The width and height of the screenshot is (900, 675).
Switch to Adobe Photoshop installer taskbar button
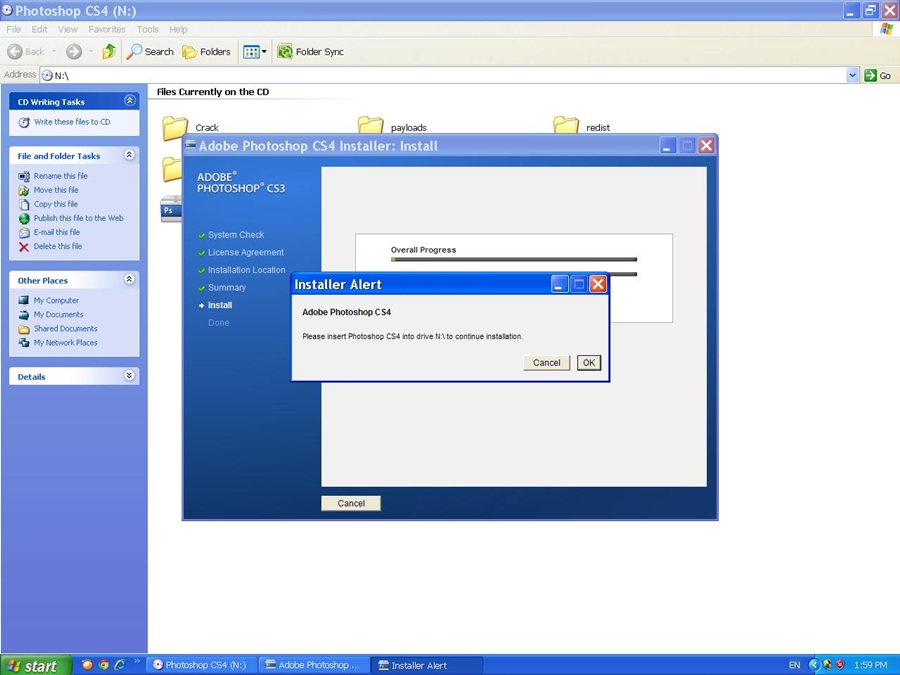[313, 665]
